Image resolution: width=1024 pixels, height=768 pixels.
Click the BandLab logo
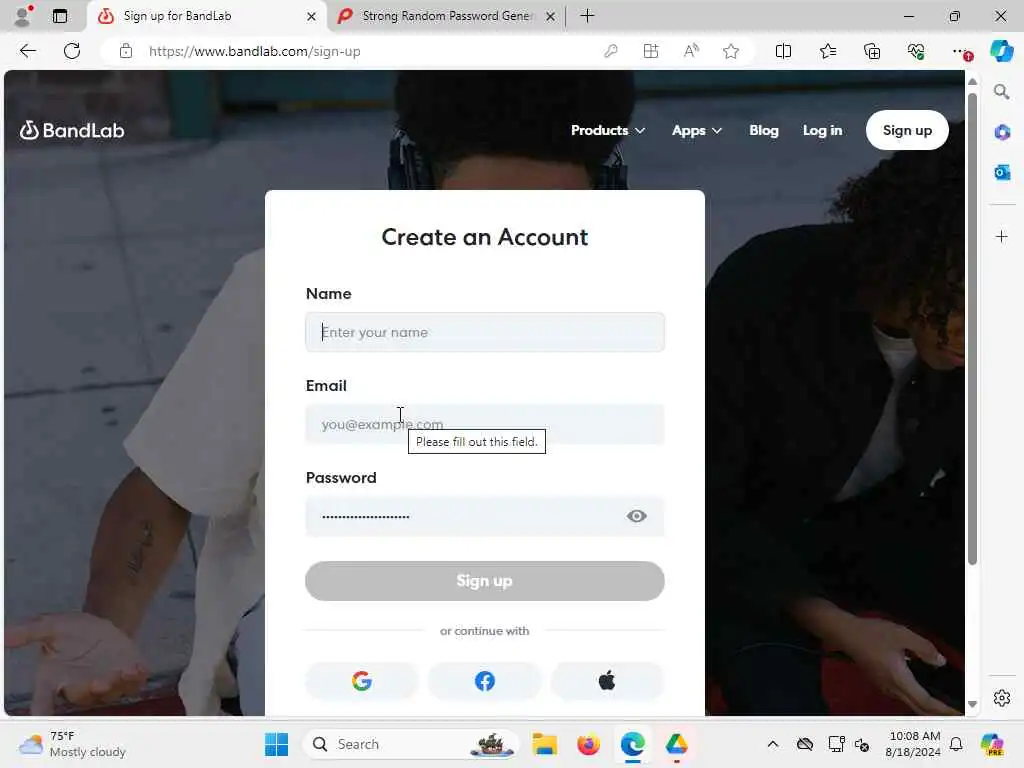pos(72,131)
